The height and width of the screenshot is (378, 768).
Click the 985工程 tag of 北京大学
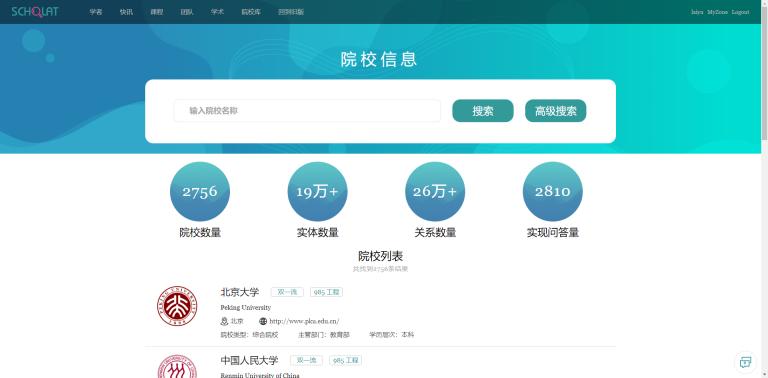(x=326, y=292)
